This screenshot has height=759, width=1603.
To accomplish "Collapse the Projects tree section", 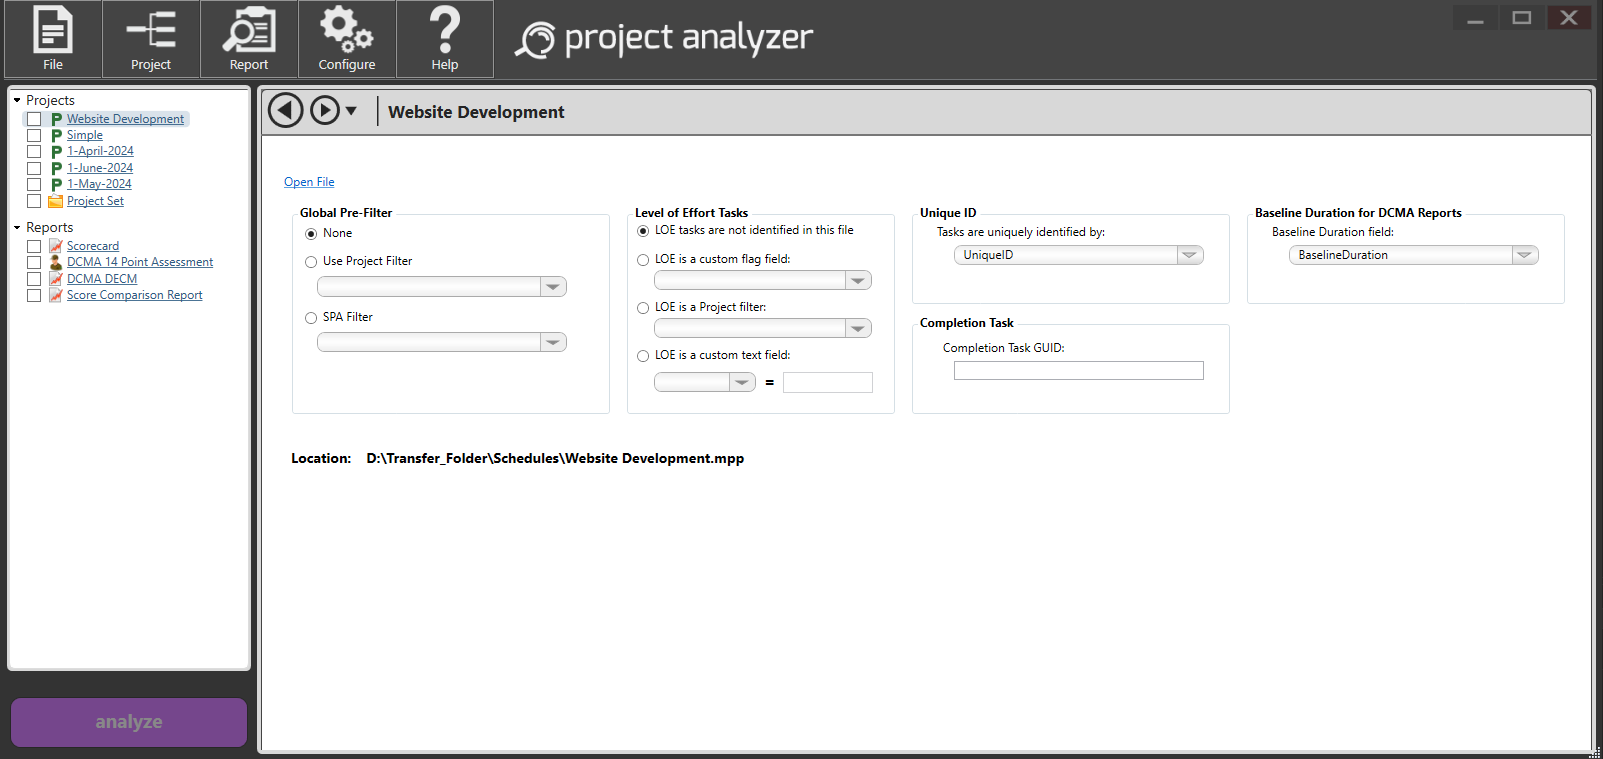I will pos(17,100).
